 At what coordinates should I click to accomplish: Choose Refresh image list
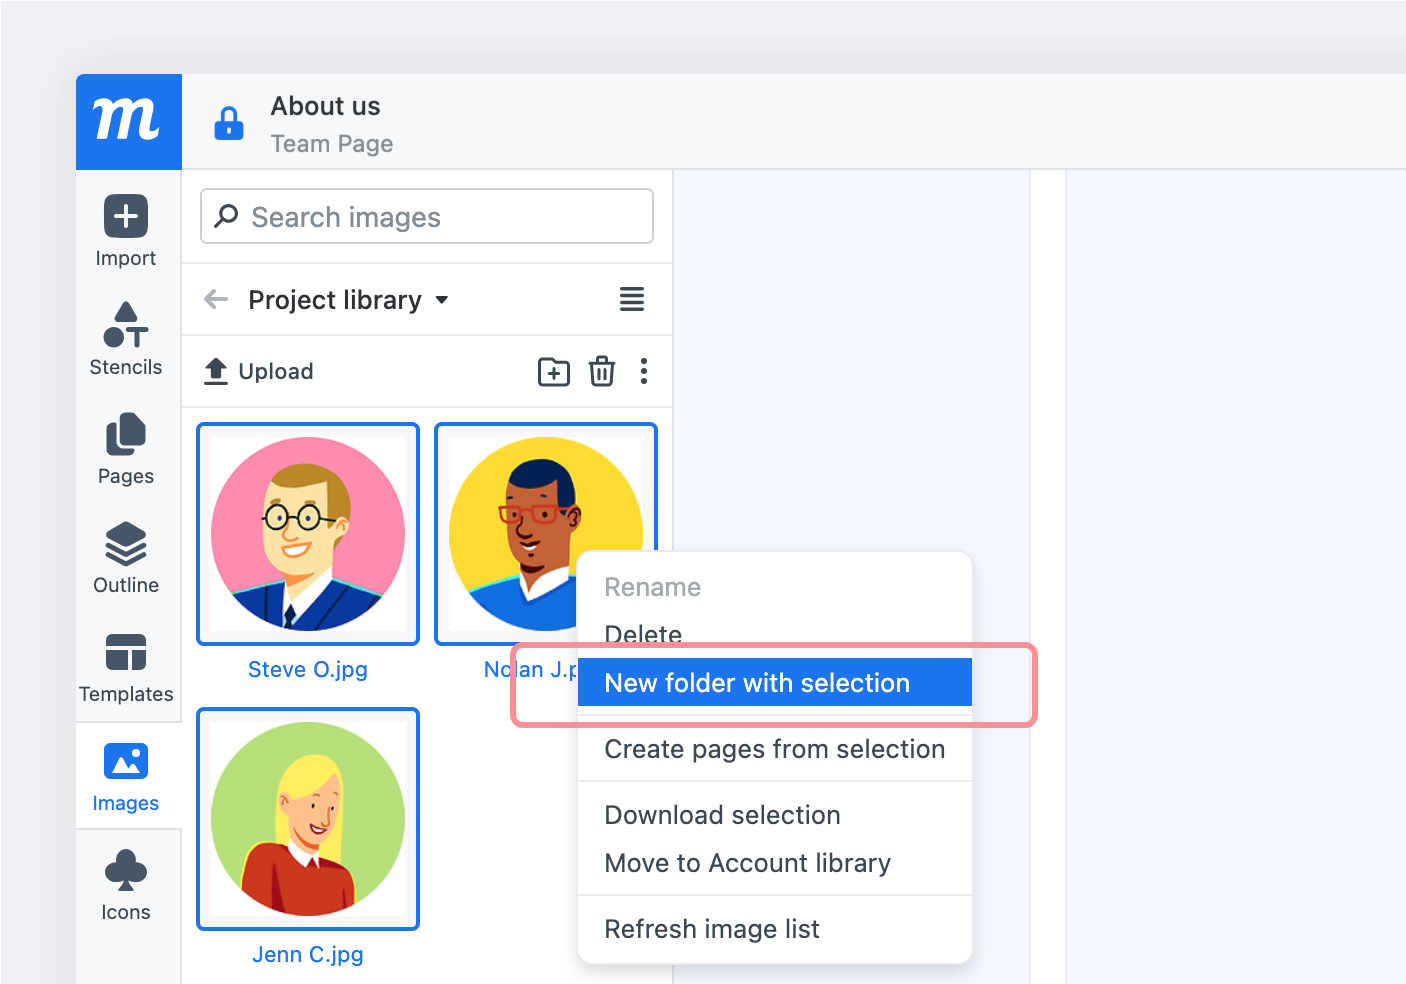point(775,929)
